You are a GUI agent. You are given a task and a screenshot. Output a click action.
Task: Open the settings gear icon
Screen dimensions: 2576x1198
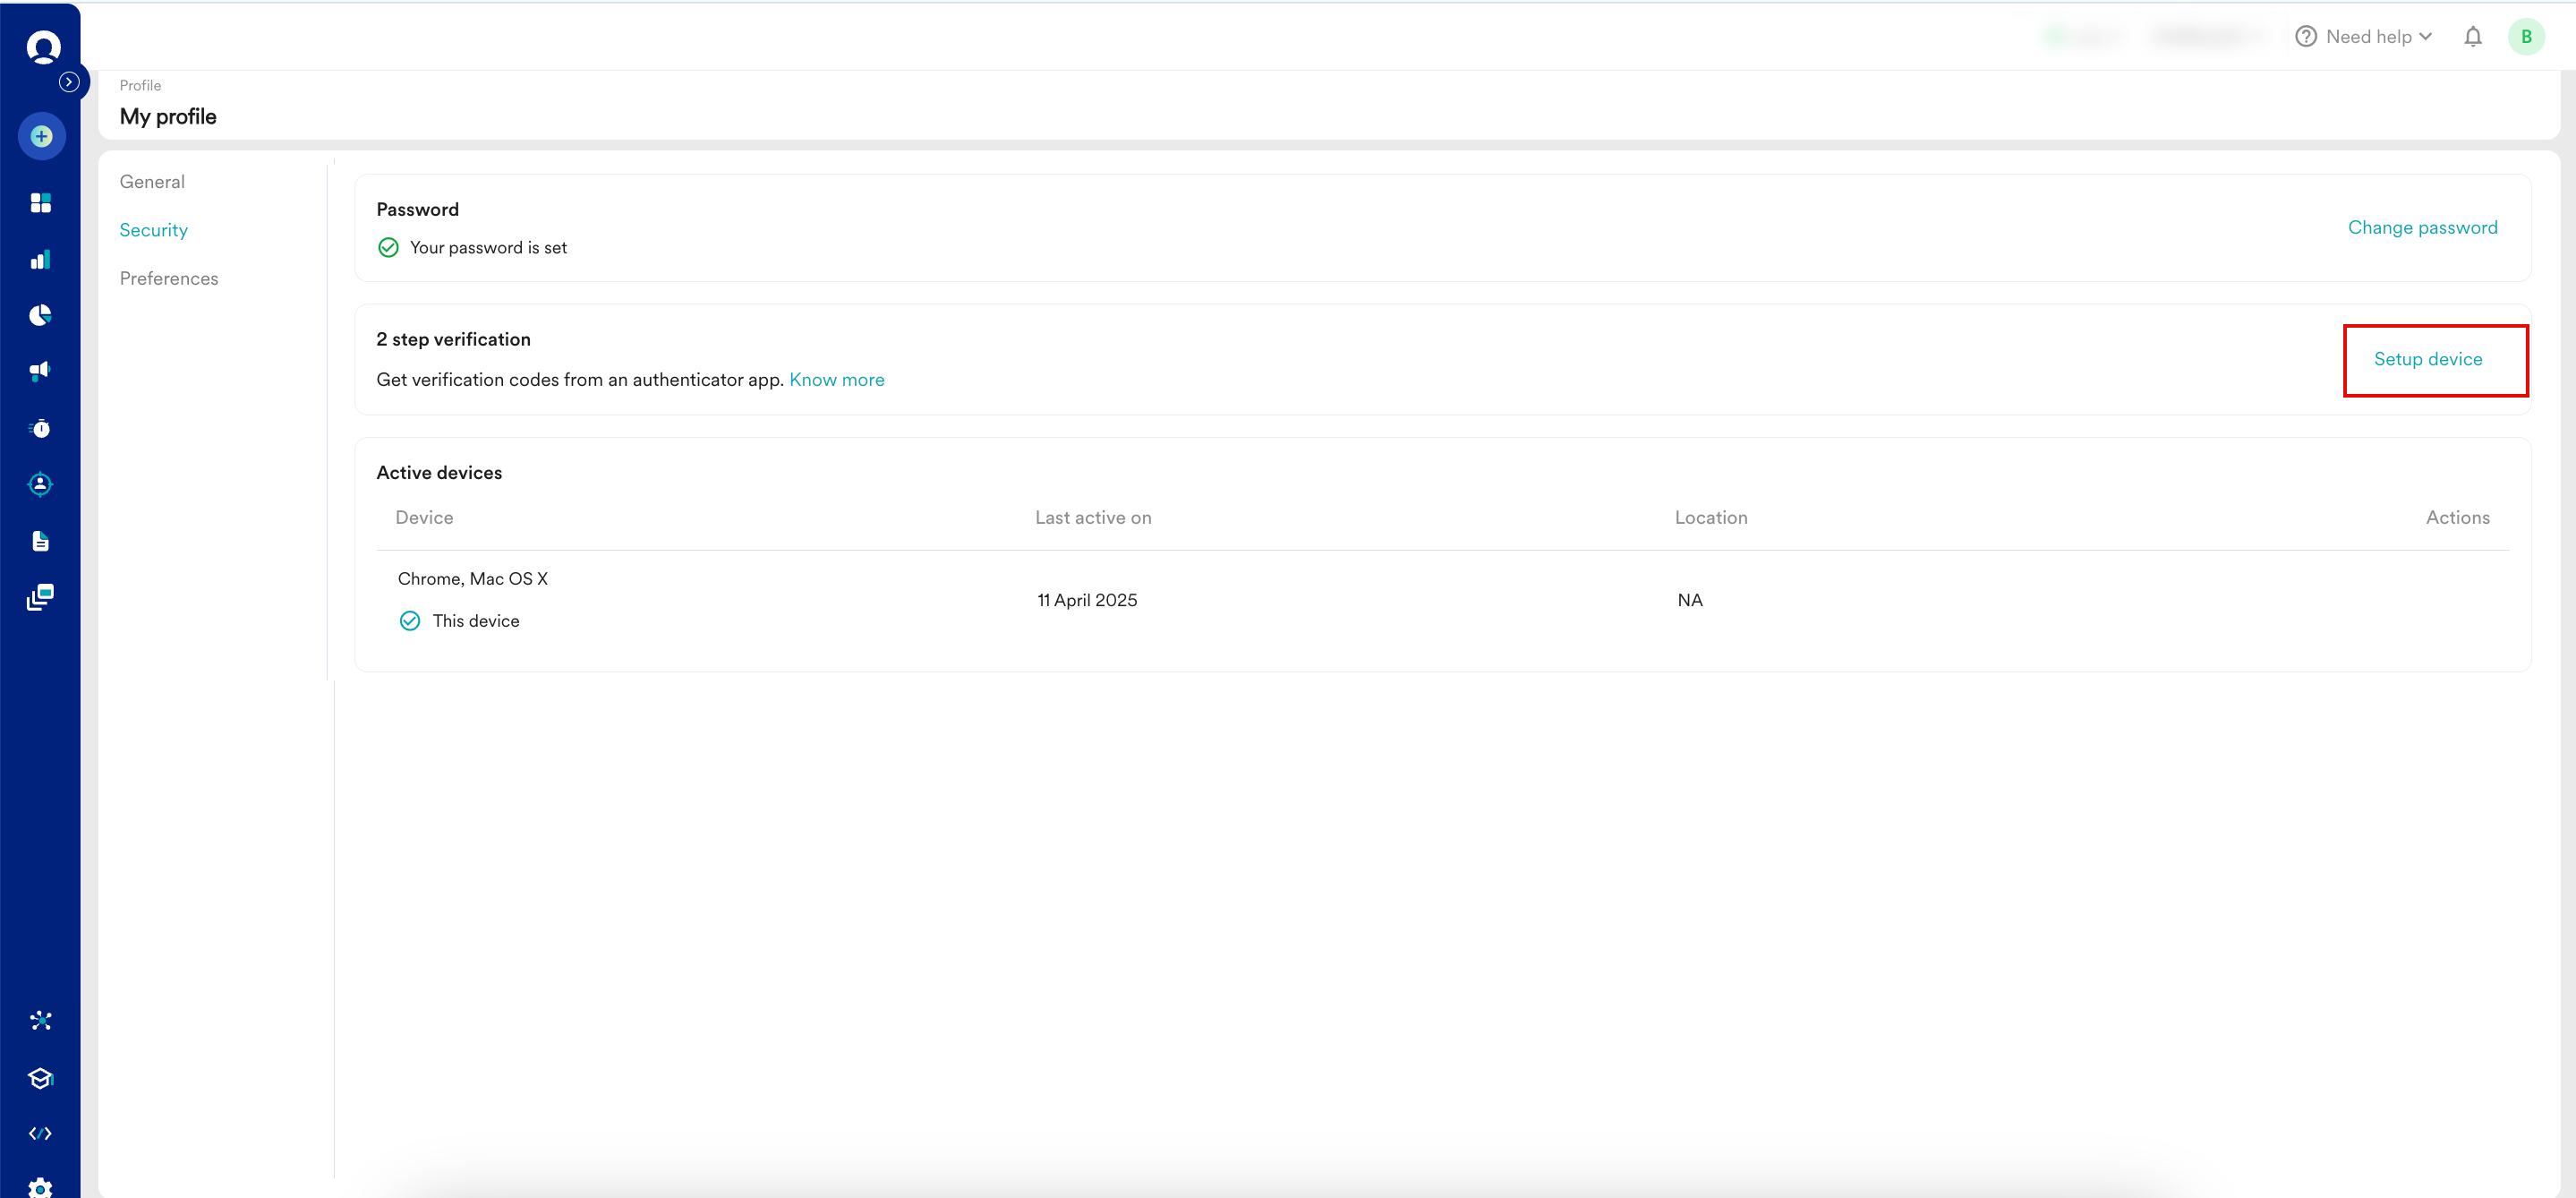point(41,1188)
